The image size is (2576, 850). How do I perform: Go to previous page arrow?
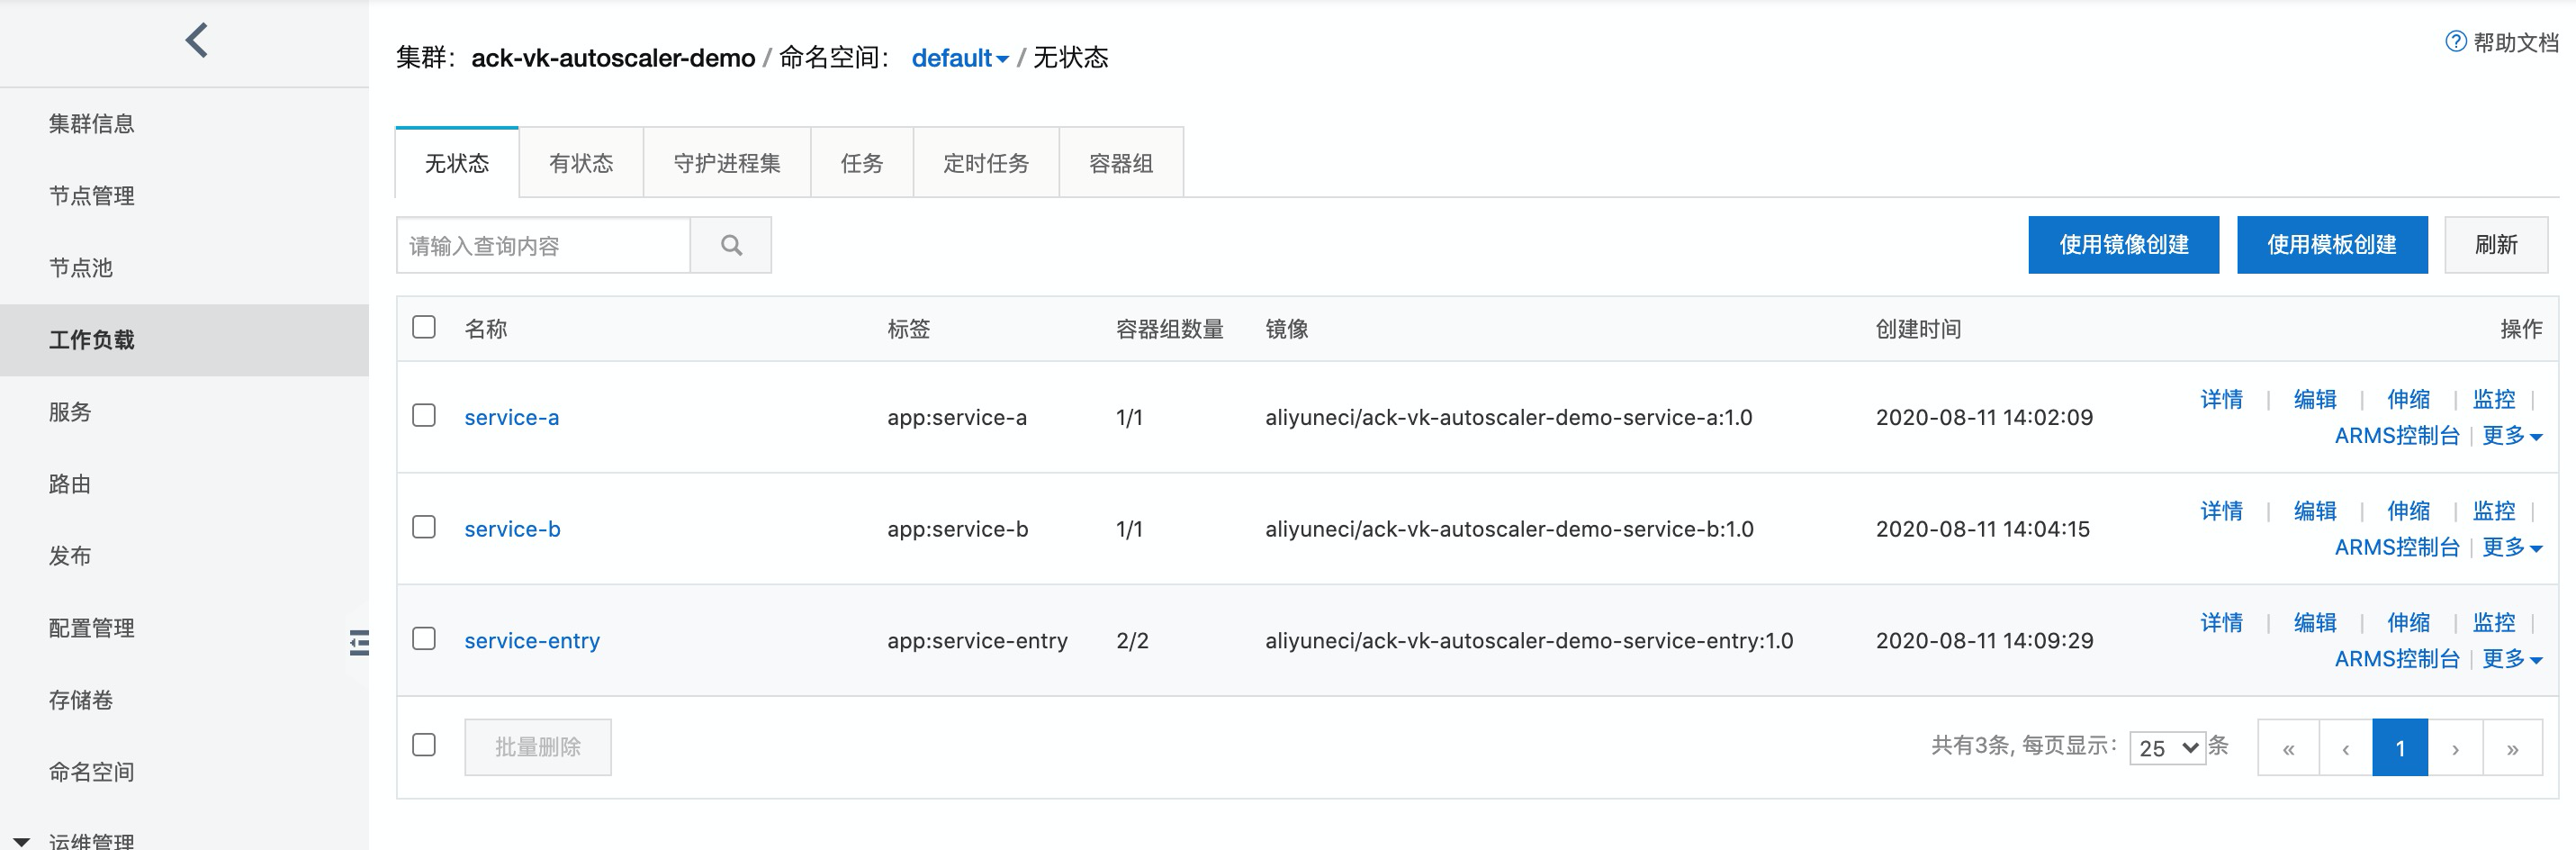tap(2345, 747)
